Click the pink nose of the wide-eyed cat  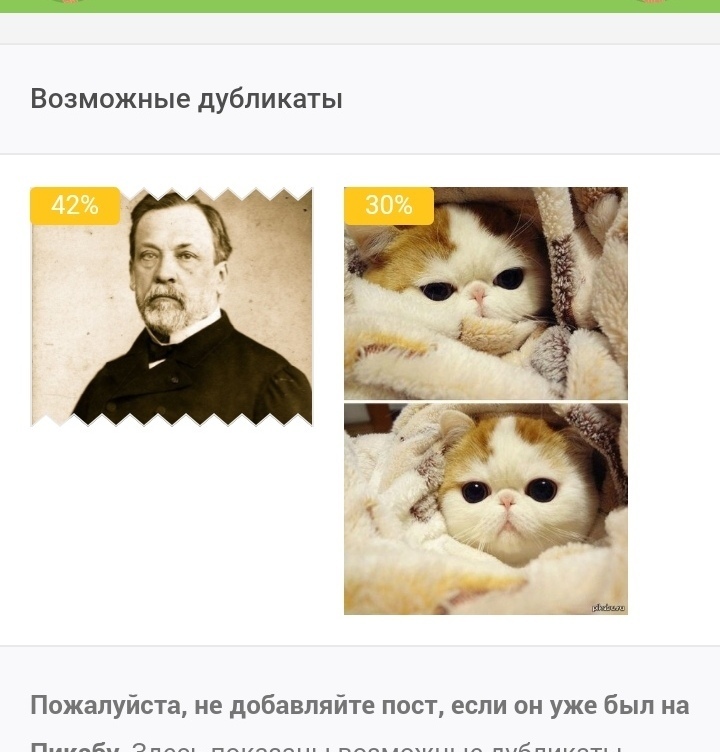pyautogui.click(x=507, y=501)
